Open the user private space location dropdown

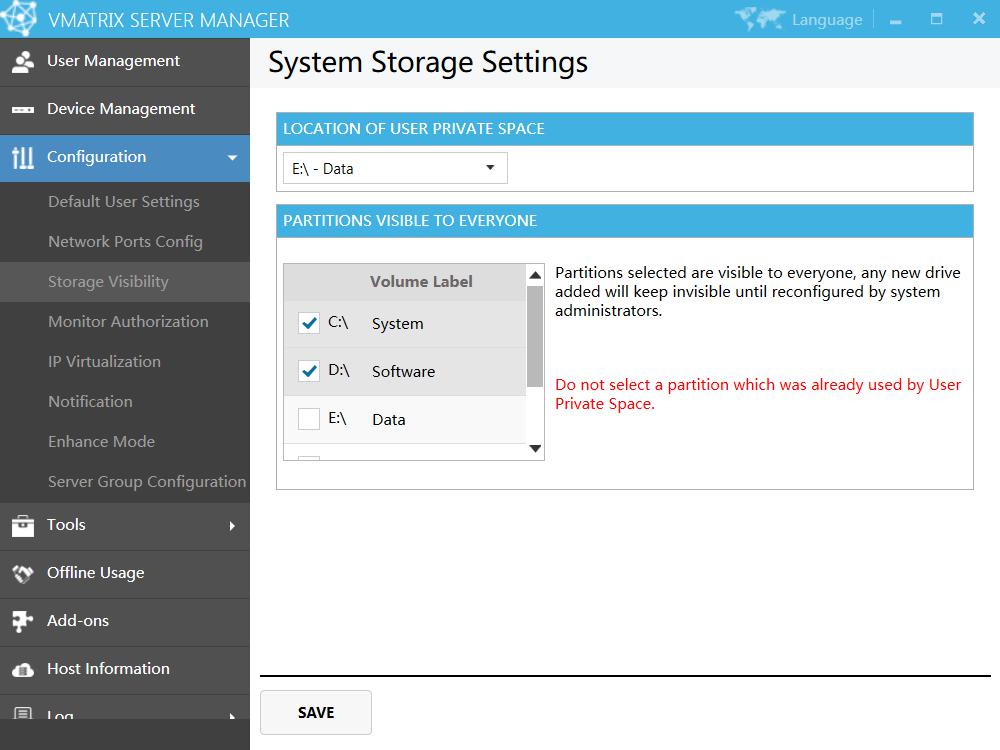[395, 168]
